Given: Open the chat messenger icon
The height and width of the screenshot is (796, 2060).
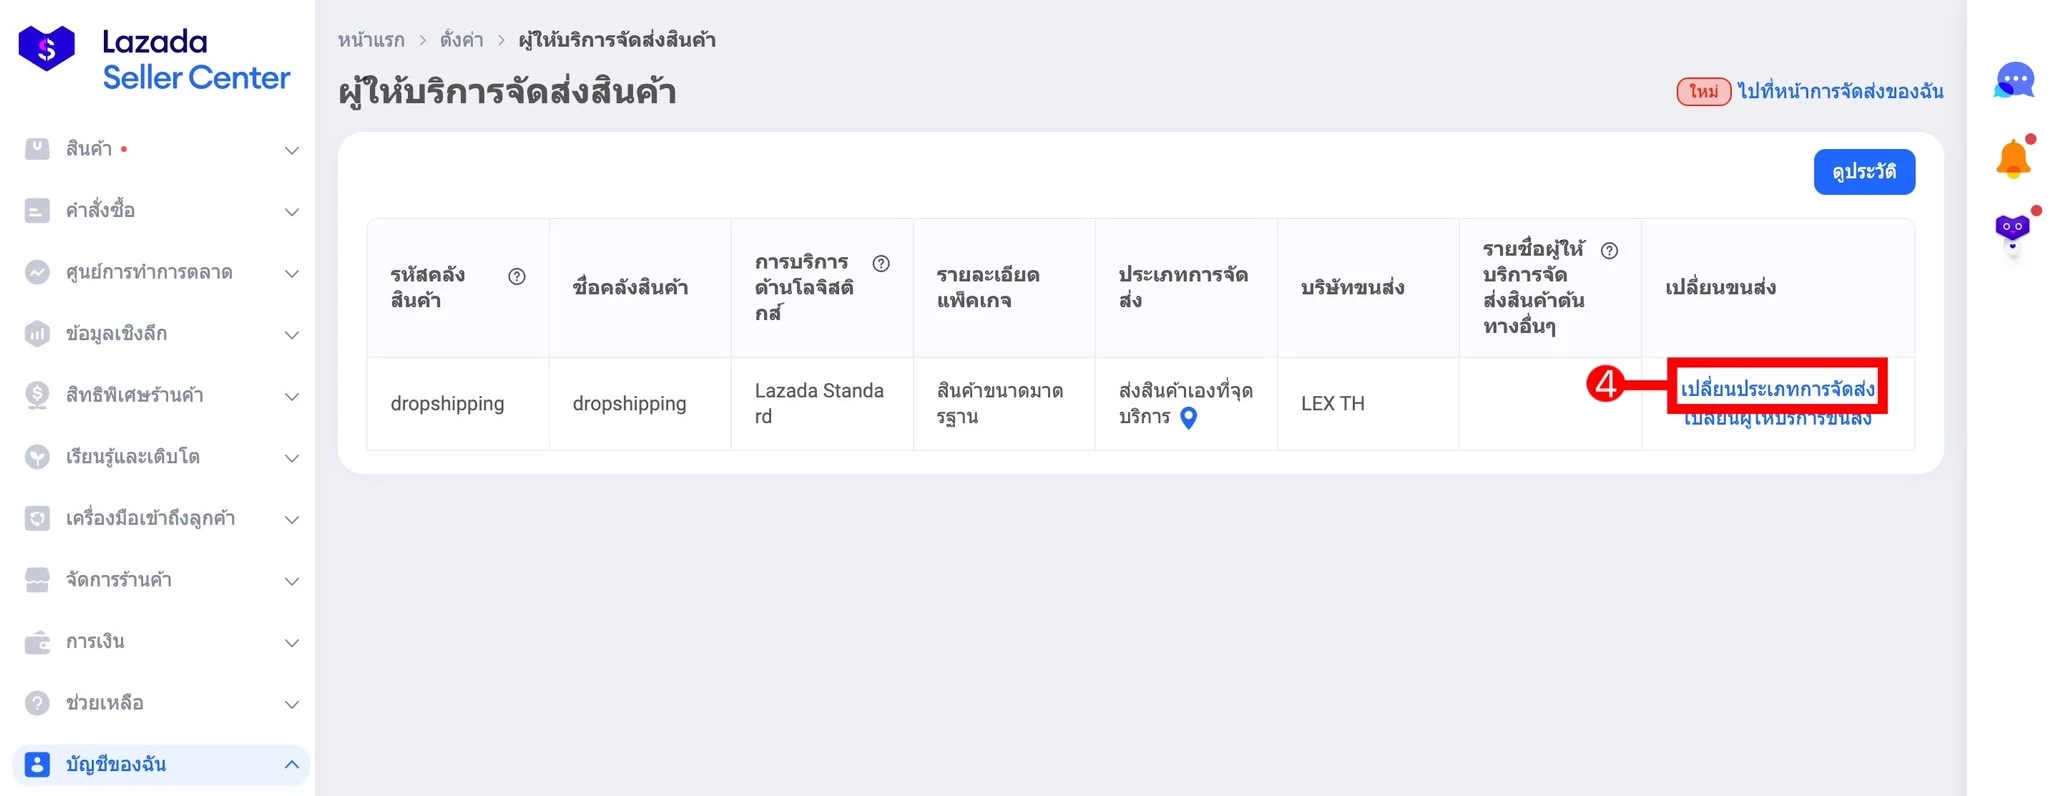Looking at the screenshot, I should [x=2016, y=80].
